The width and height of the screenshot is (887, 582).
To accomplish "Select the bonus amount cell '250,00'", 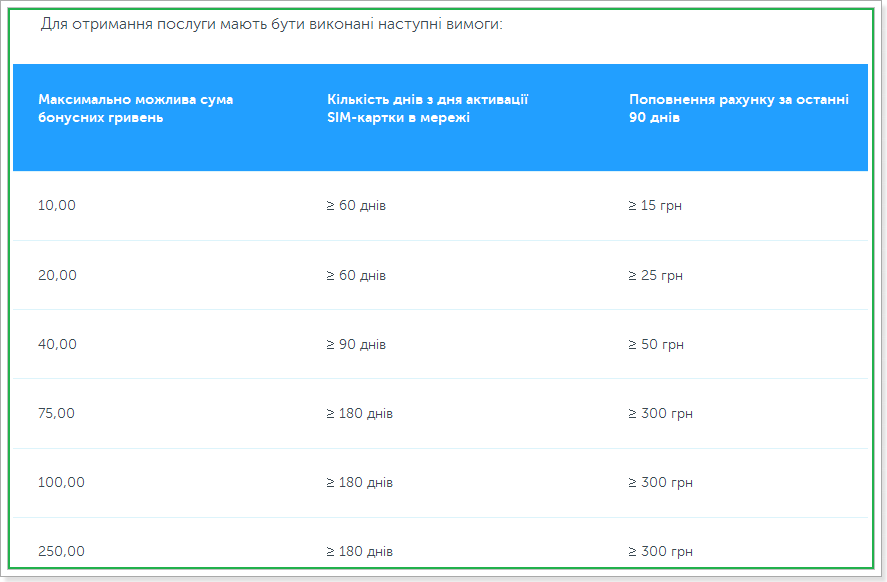I will coord(61,551).
